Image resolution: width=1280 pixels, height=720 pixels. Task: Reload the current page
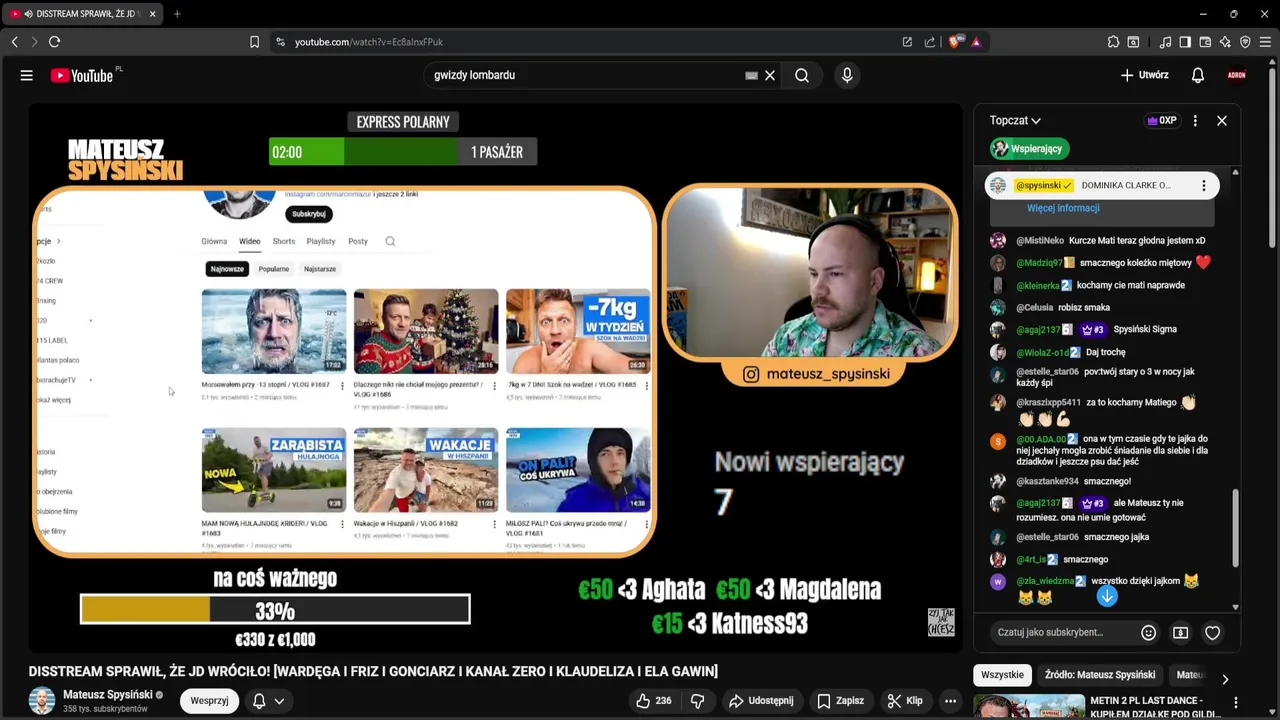click(55, 42)
